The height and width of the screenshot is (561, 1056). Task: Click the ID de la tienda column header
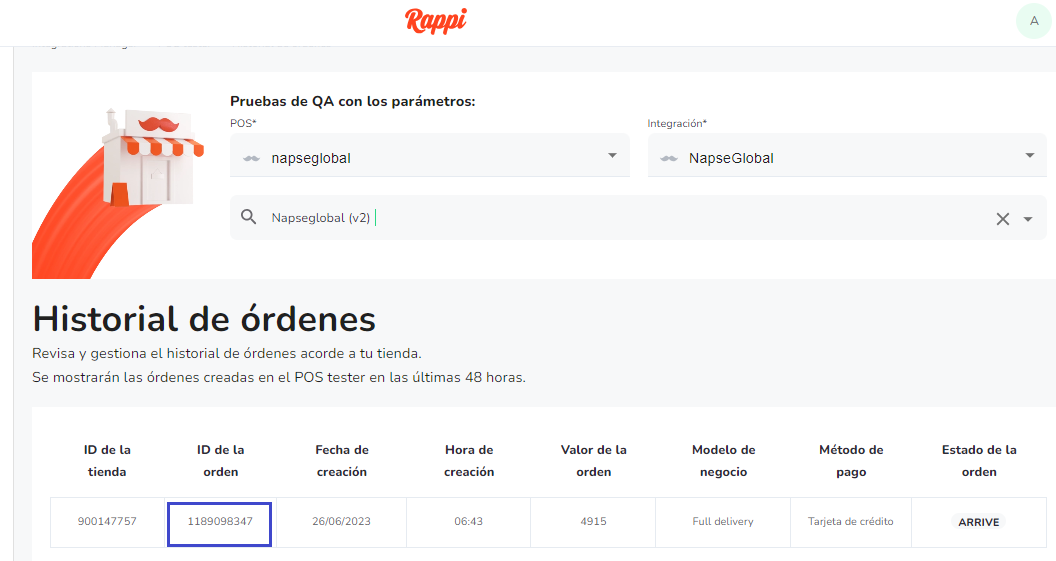(107, 461)
